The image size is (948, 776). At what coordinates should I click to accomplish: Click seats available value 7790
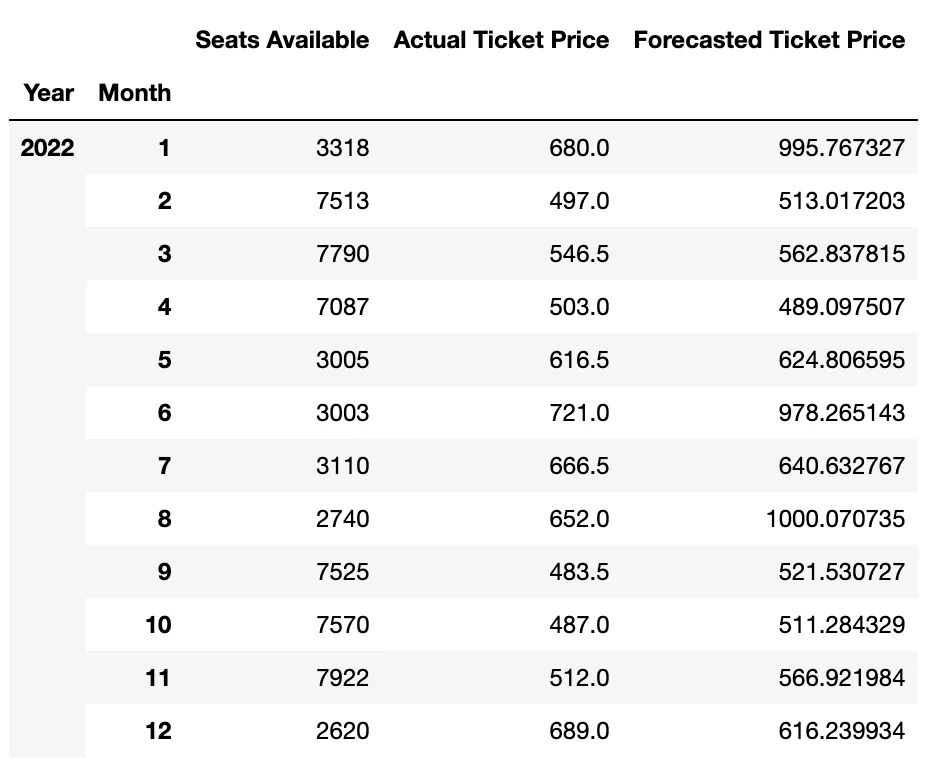342,254
